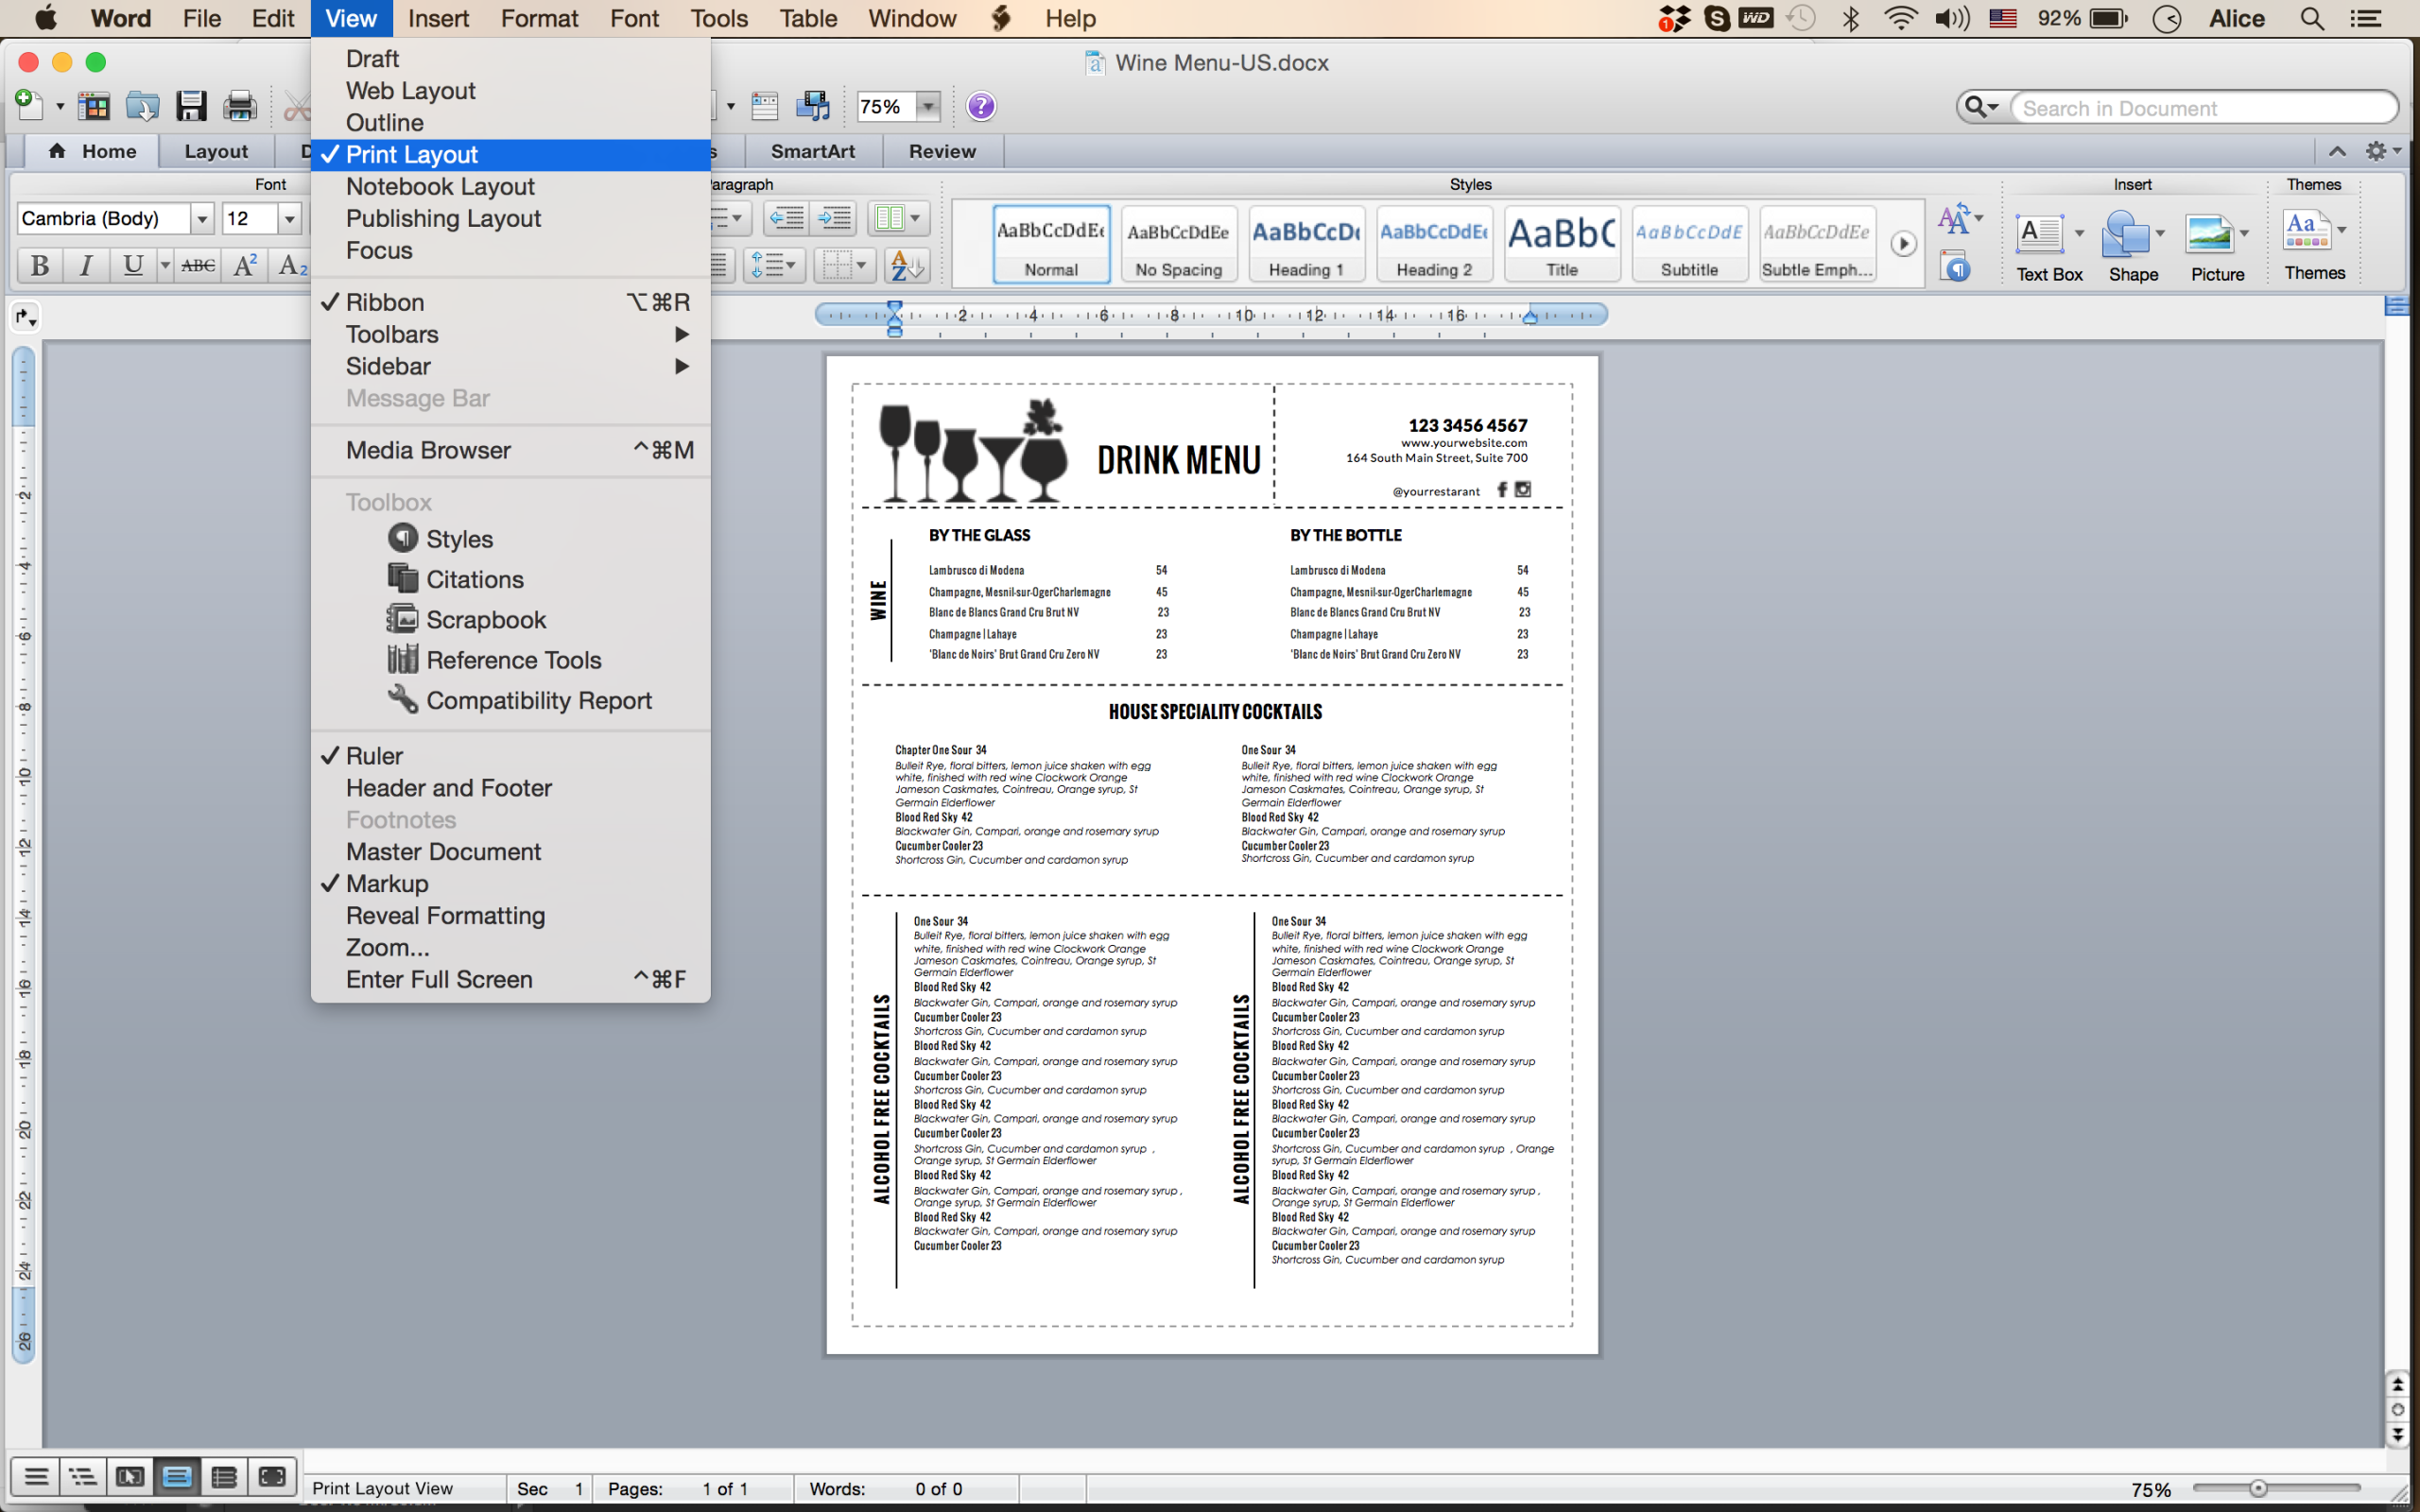This screenshot has height=1512, width=2420.
Task: Select Media Browser menu item
Action: (x=510, y=450)
